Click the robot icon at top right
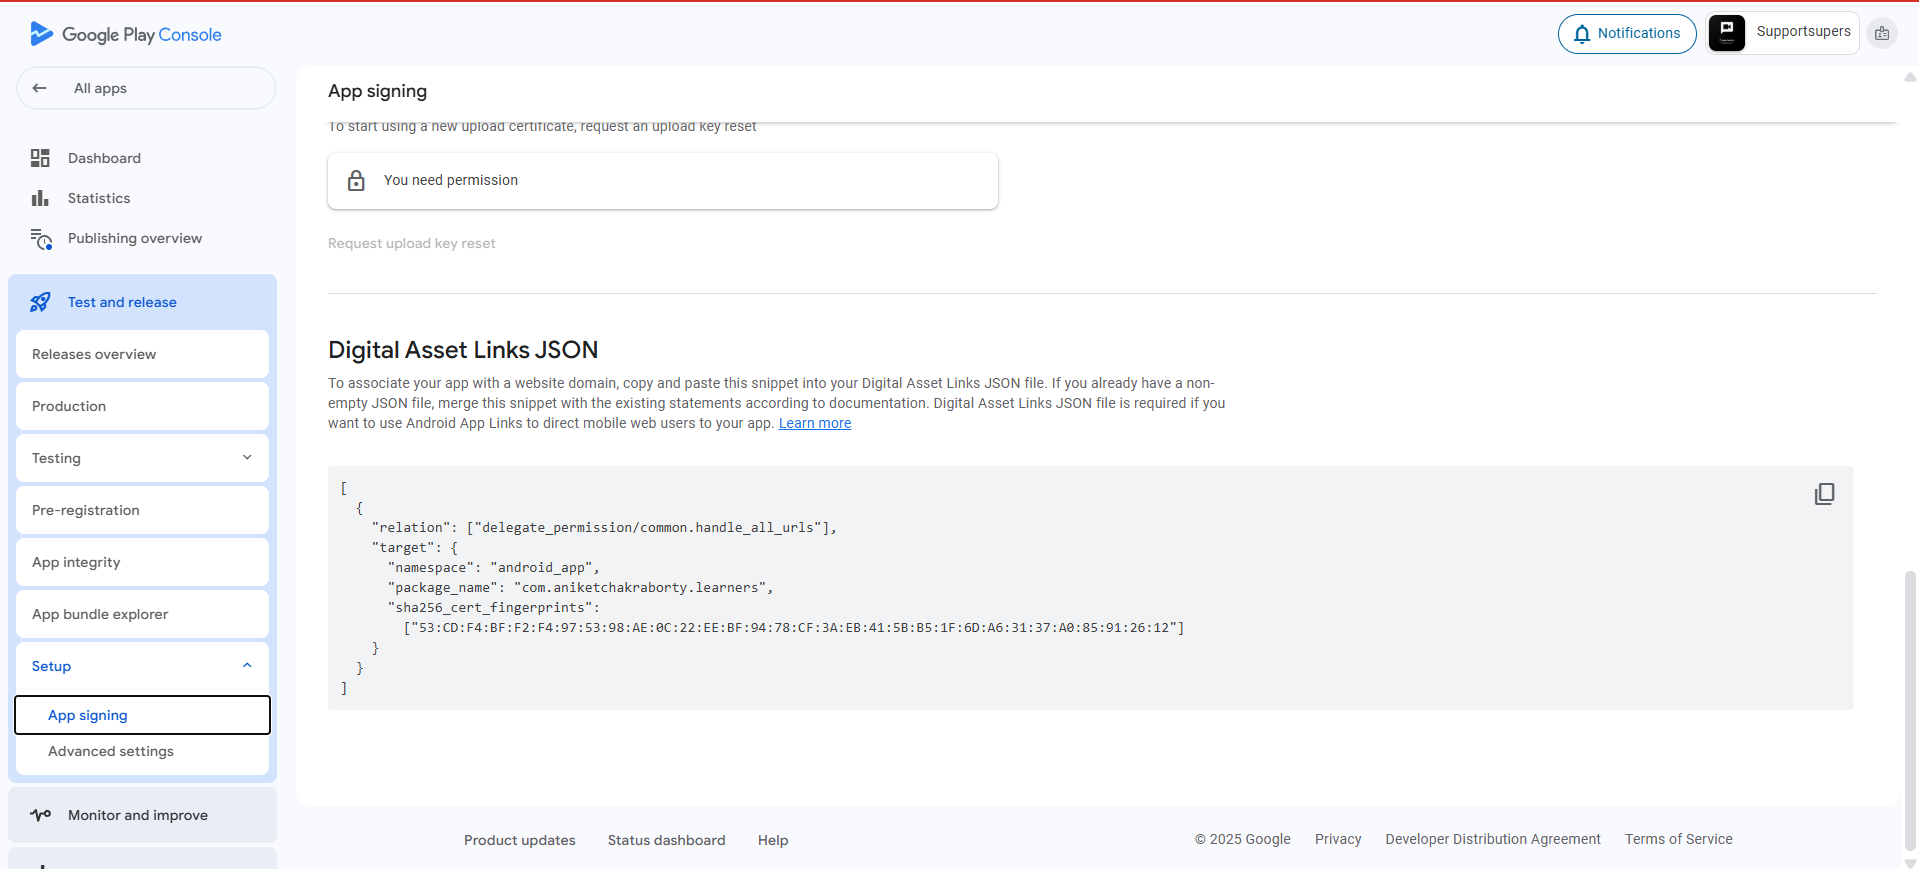Screen dimensions: 1919x869 pos(1882,33)
